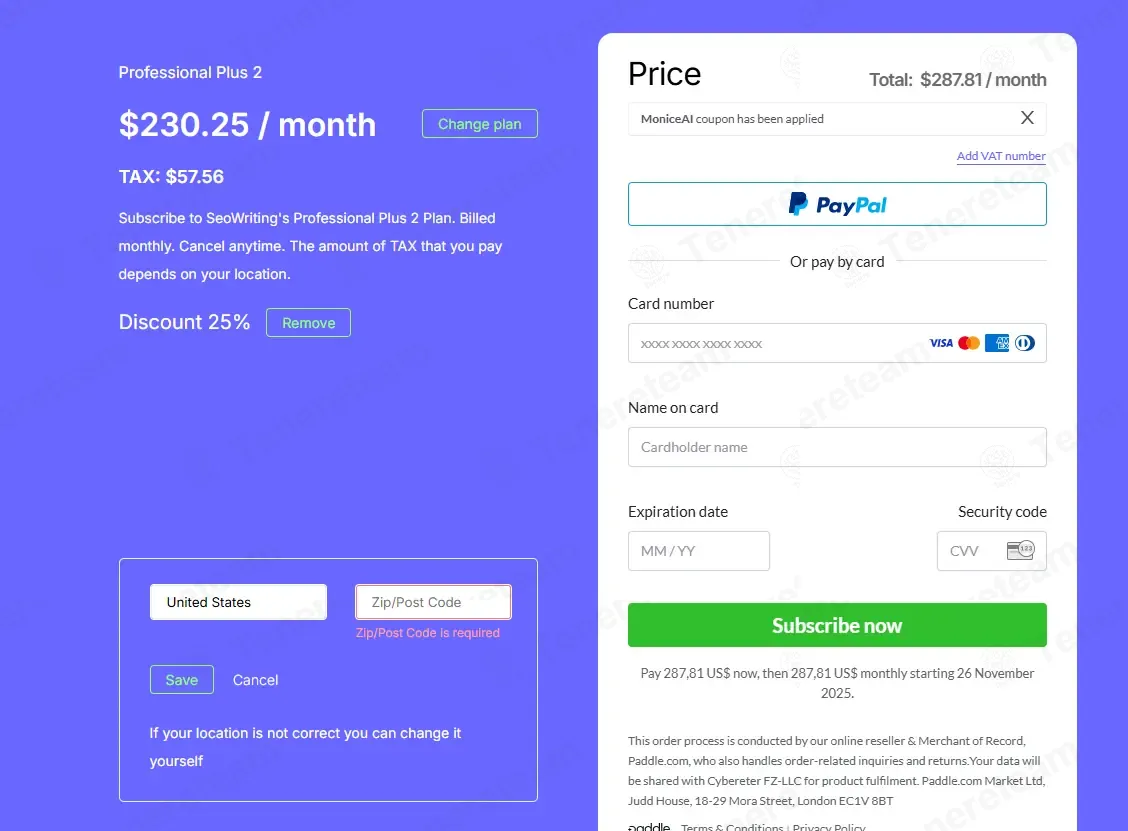
Task: Cancel the location change
Action: click(x=255, y=680)
